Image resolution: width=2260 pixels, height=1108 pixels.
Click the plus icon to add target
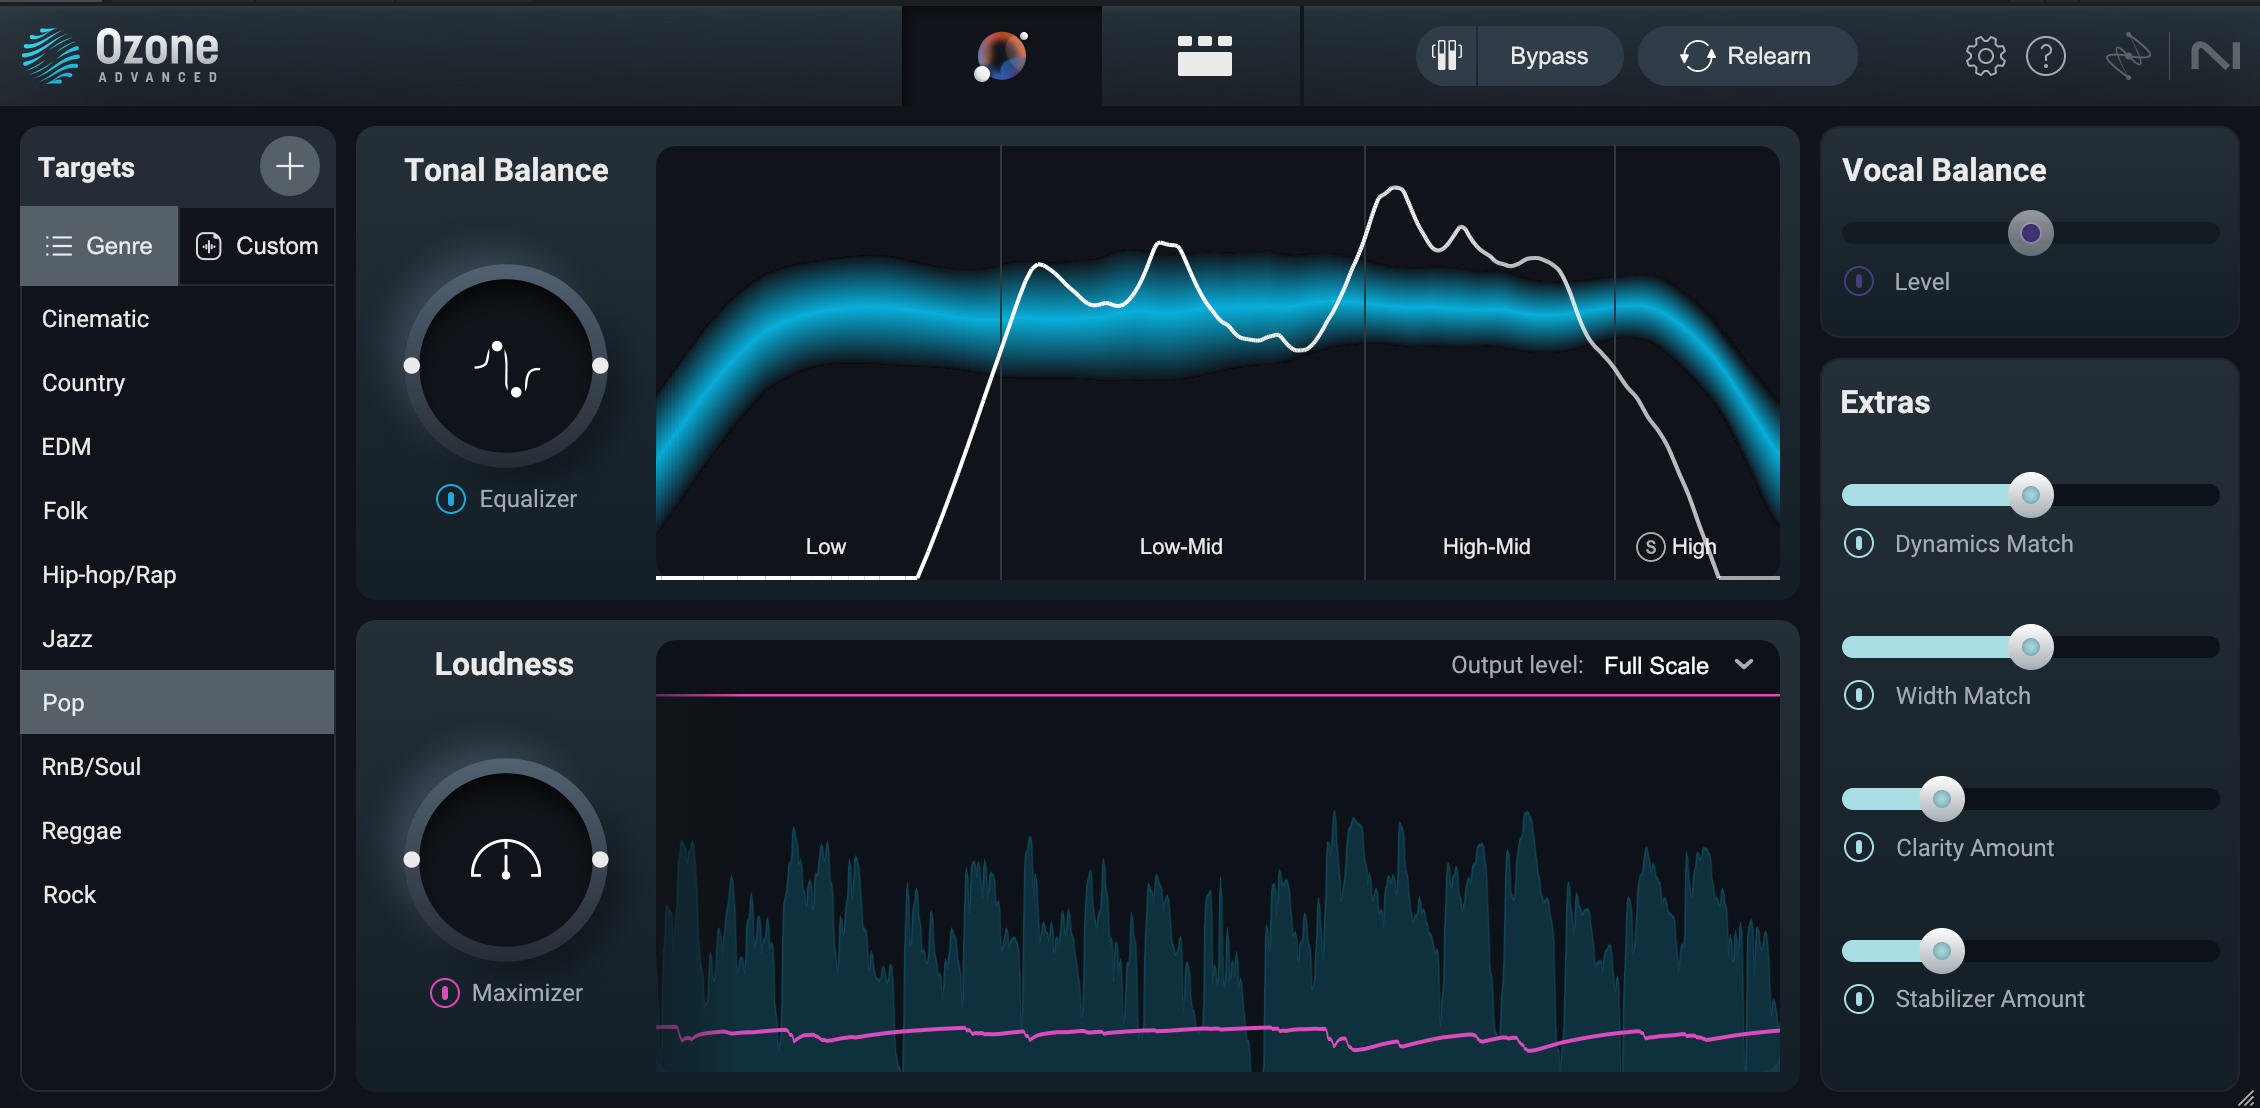point(289,166)
